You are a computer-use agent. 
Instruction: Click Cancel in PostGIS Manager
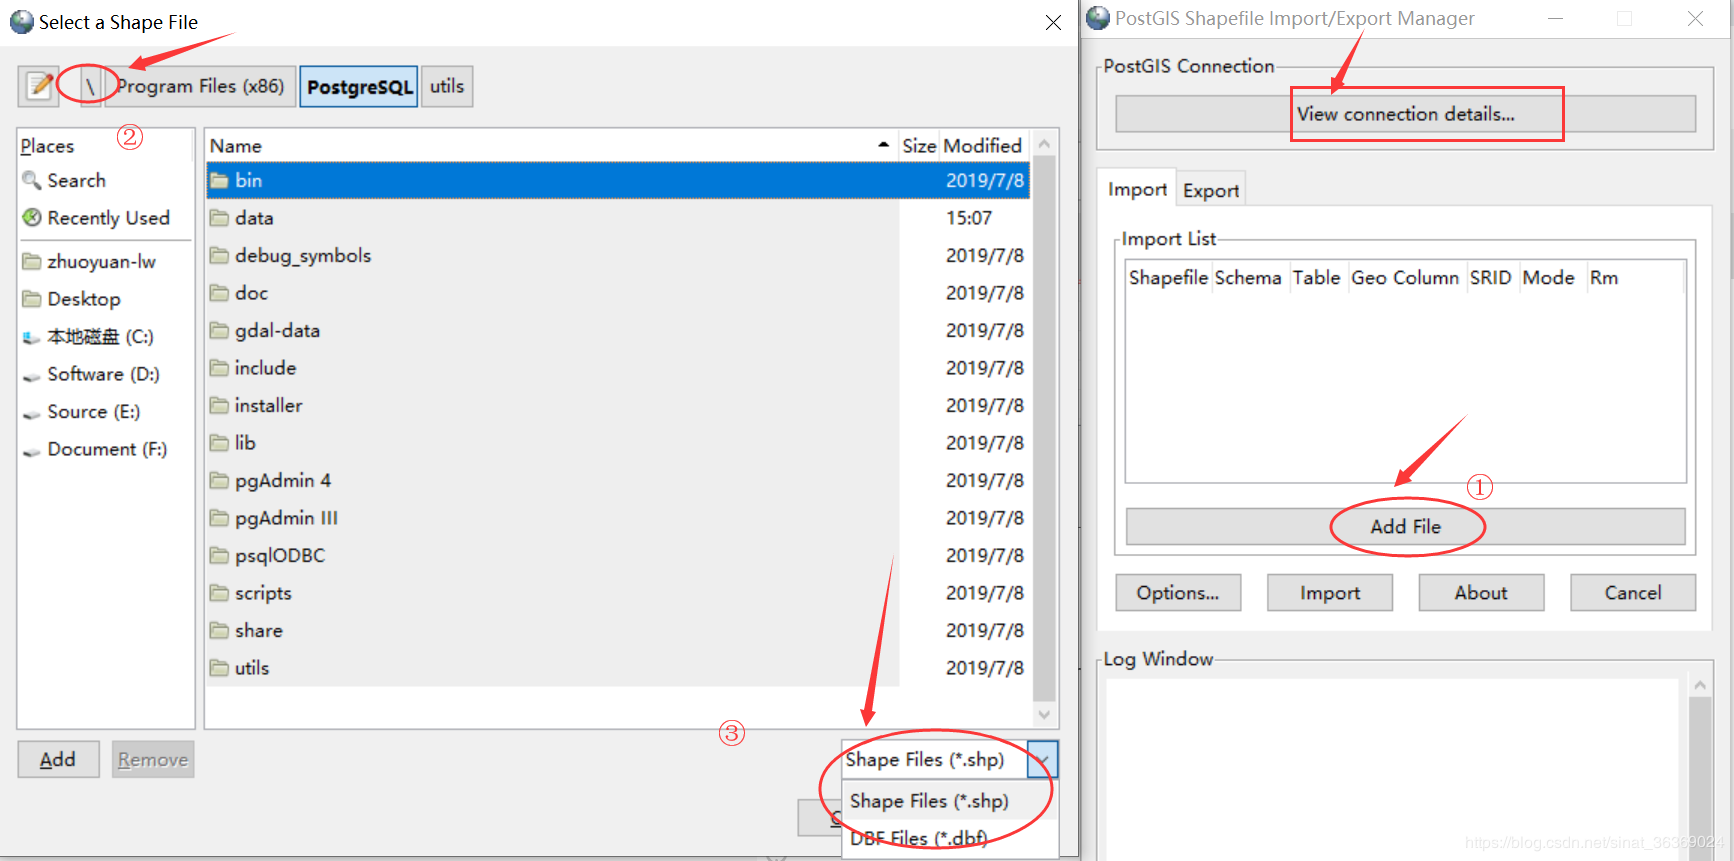[x=1633, y=593]
